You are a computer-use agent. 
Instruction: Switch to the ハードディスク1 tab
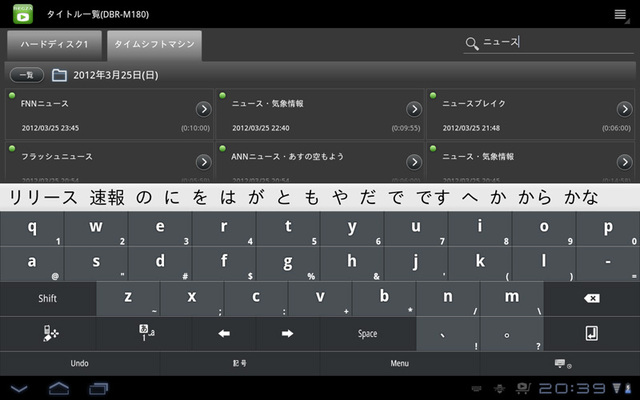(55, 45)
